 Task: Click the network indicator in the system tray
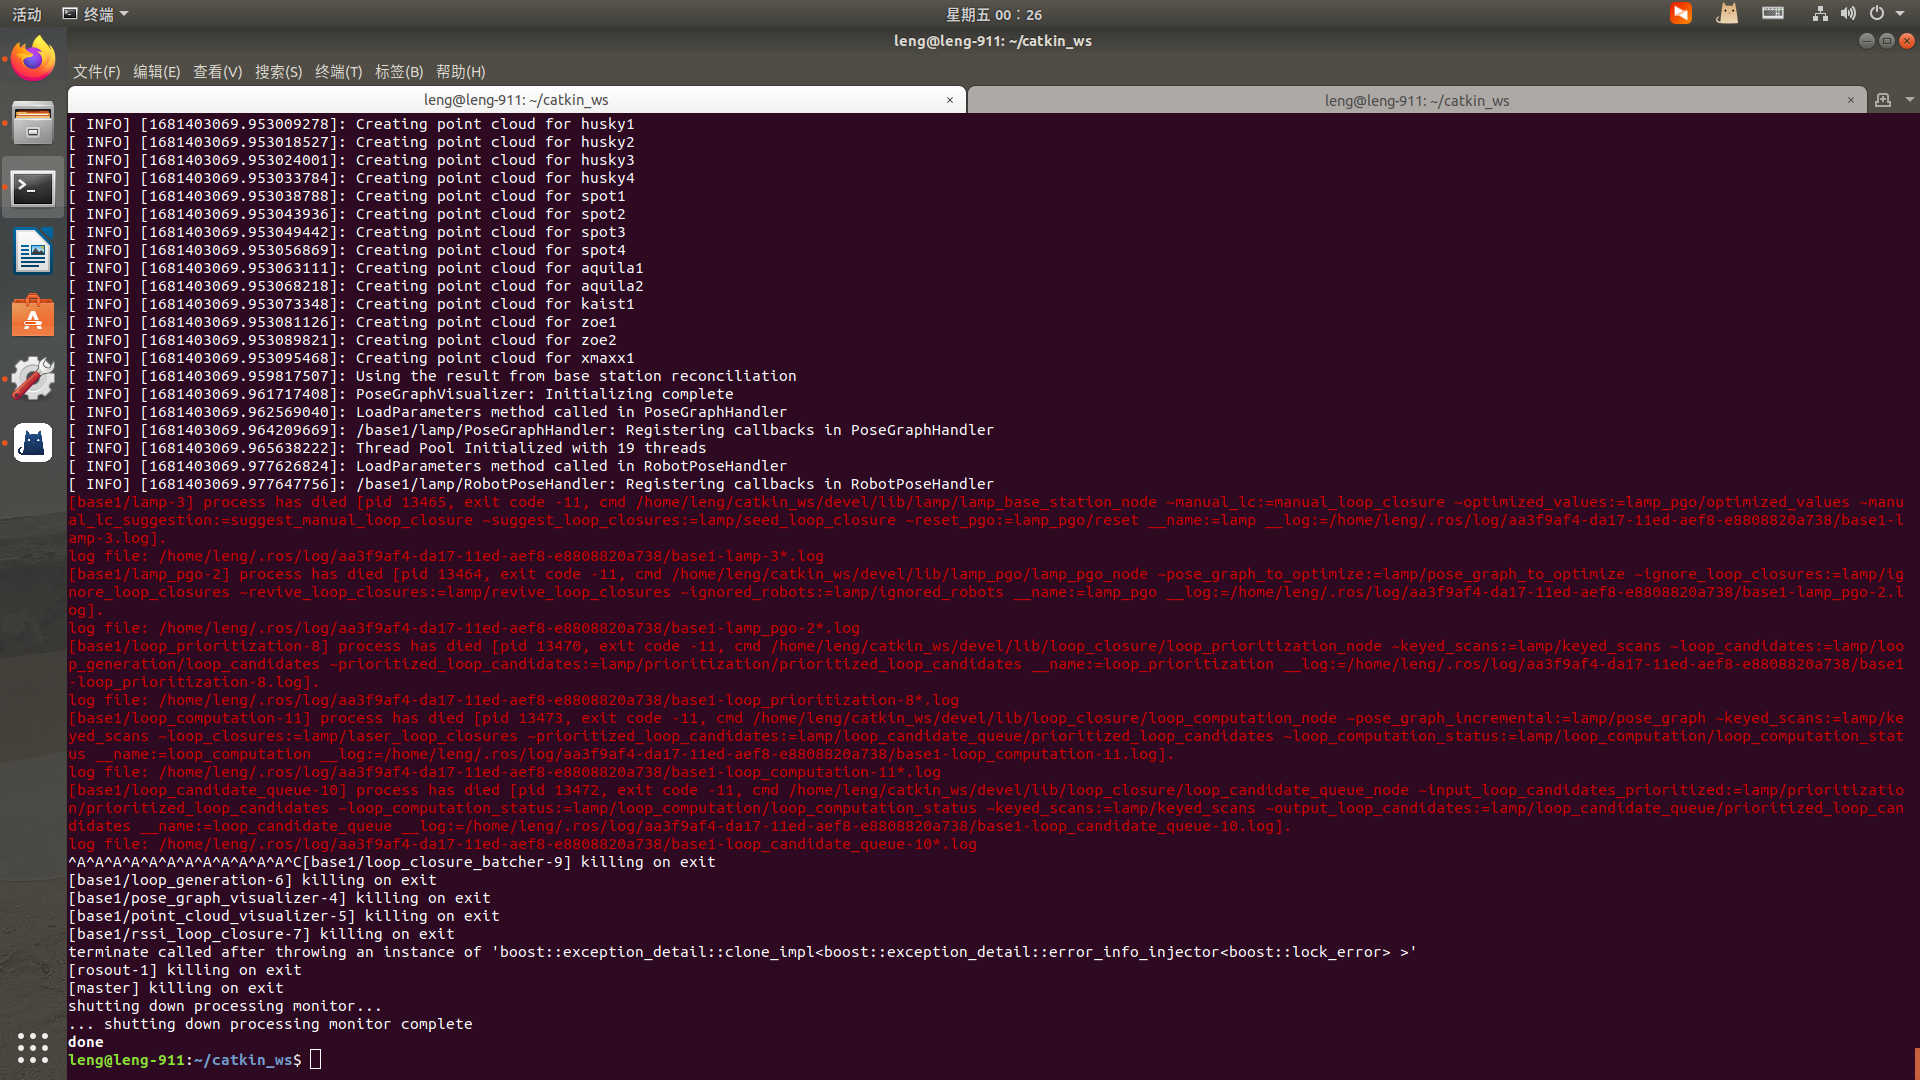pos(1819,13)
